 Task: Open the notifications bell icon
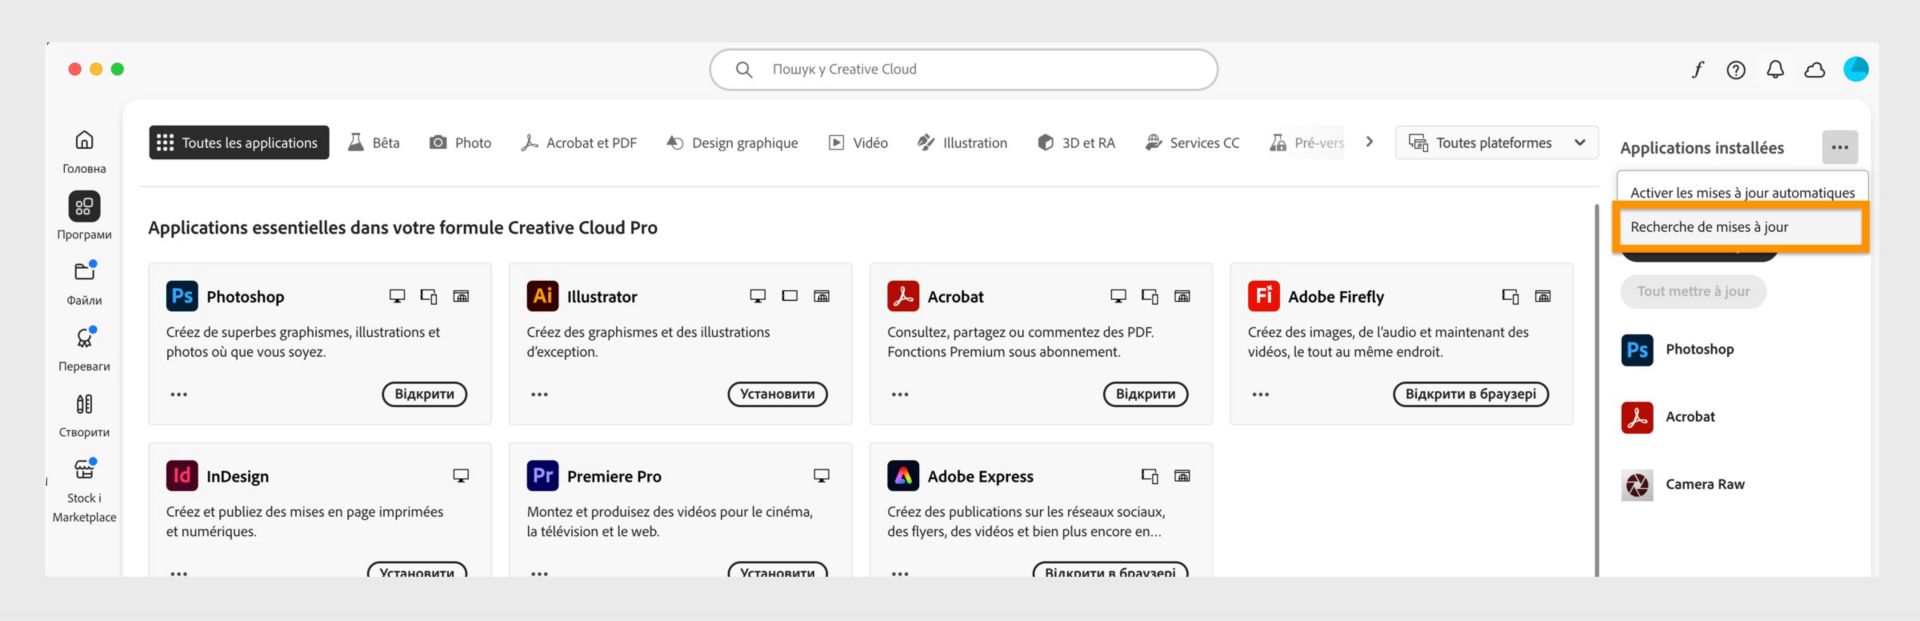[1775, 70]
